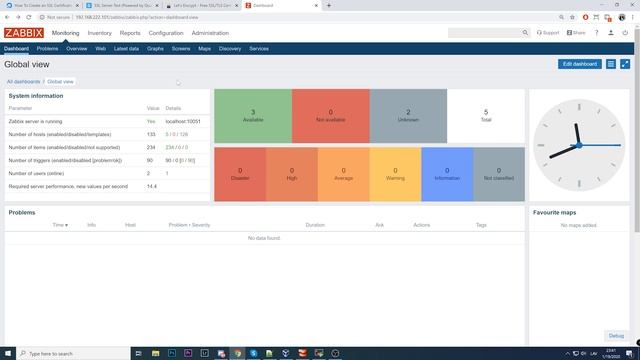Click the browser address bar

click(298, 17)
